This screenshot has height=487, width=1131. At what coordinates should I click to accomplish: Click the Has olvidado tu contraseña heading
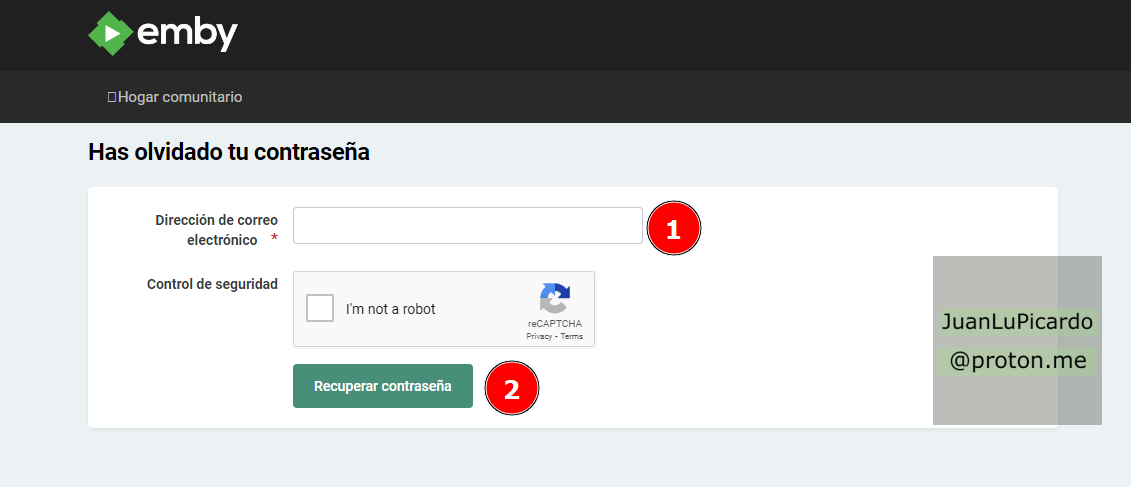[x=229, y=152]
